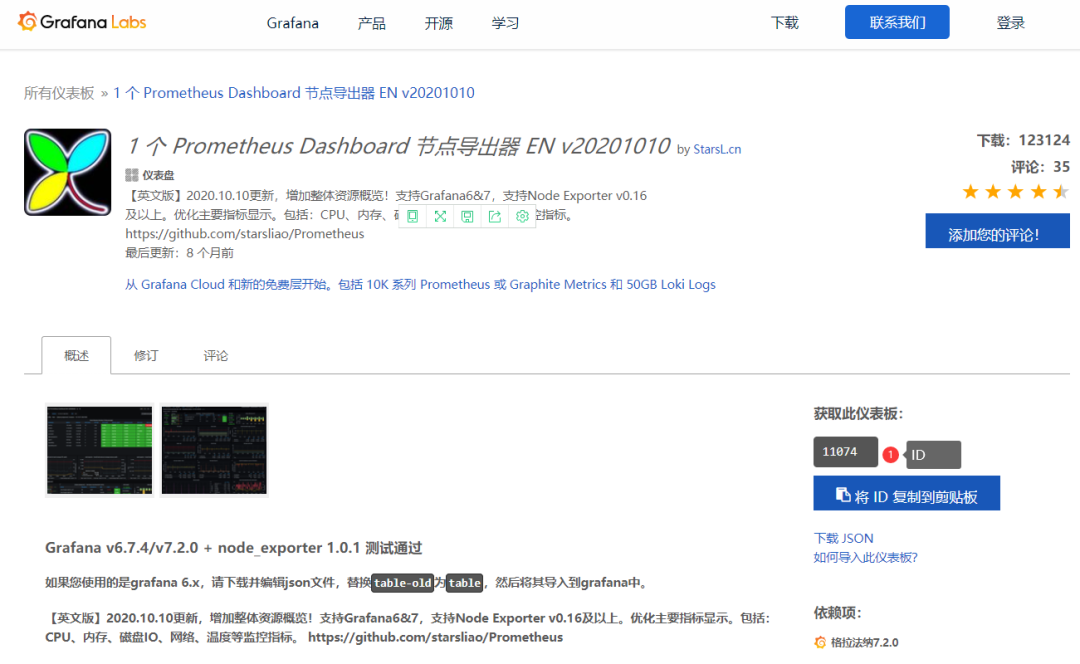This screenshot has height=664, width=1080.
Task: Click the 添加您的评论! button
Action: (x=997, y=231)
